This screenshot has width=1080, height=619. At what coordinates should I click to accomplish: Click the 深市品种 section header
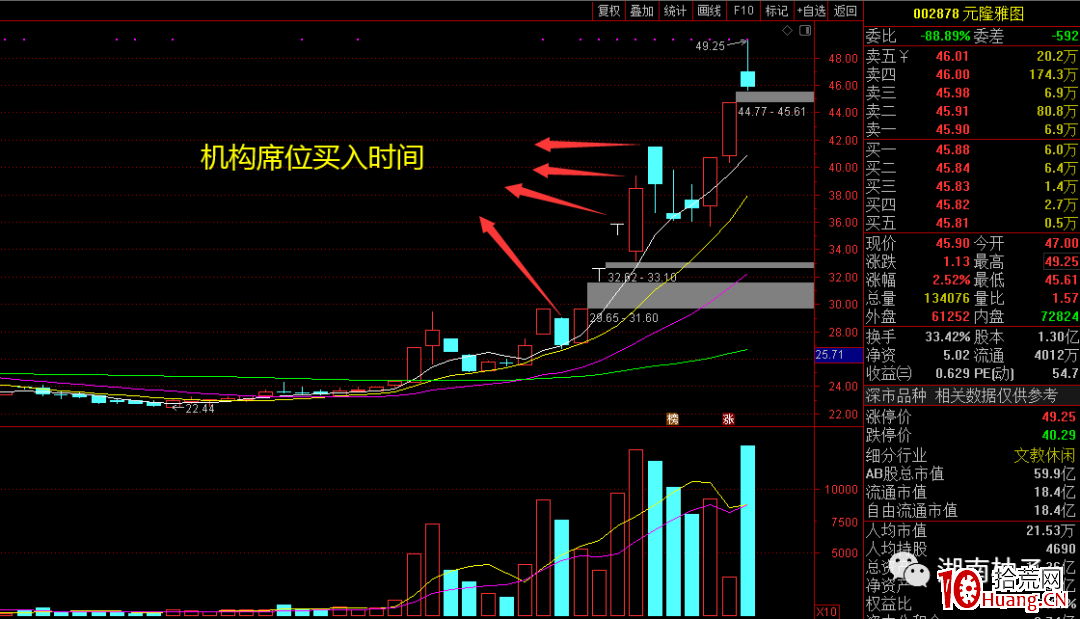(895, 395)
